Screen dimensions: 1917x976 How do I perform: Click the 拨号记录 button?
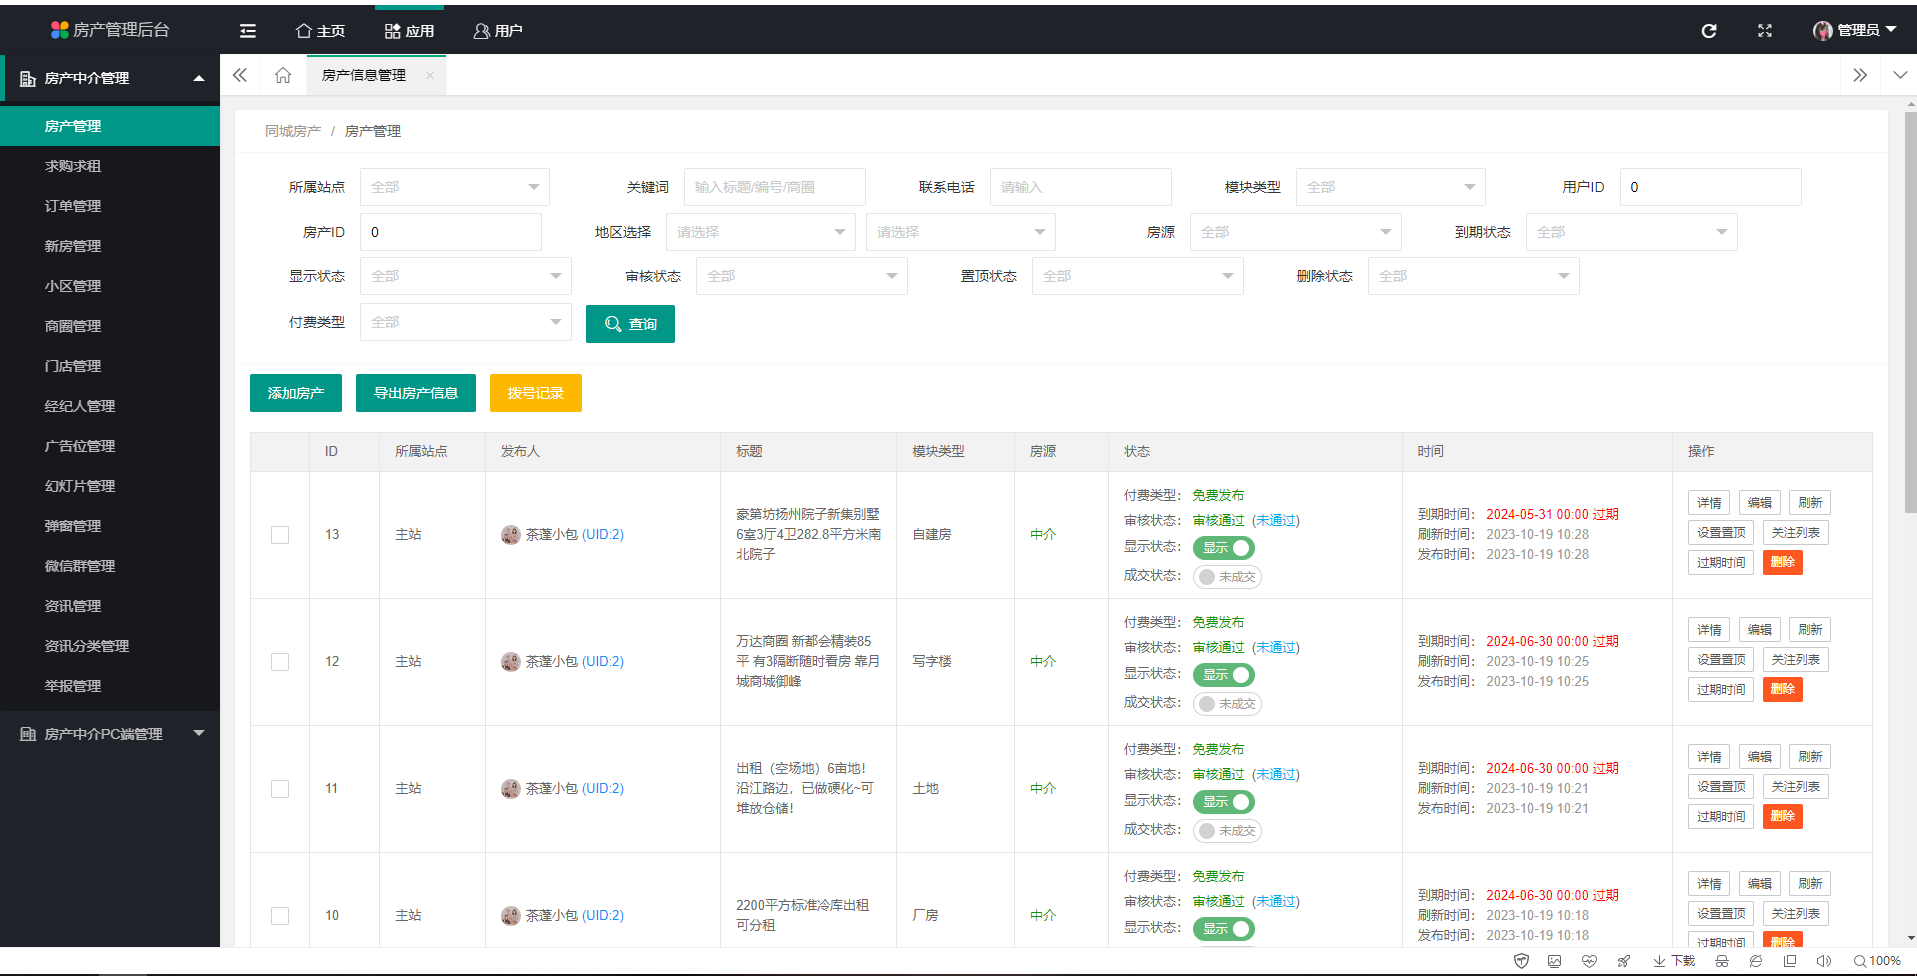pyautogui.click(x=536, y=393)
